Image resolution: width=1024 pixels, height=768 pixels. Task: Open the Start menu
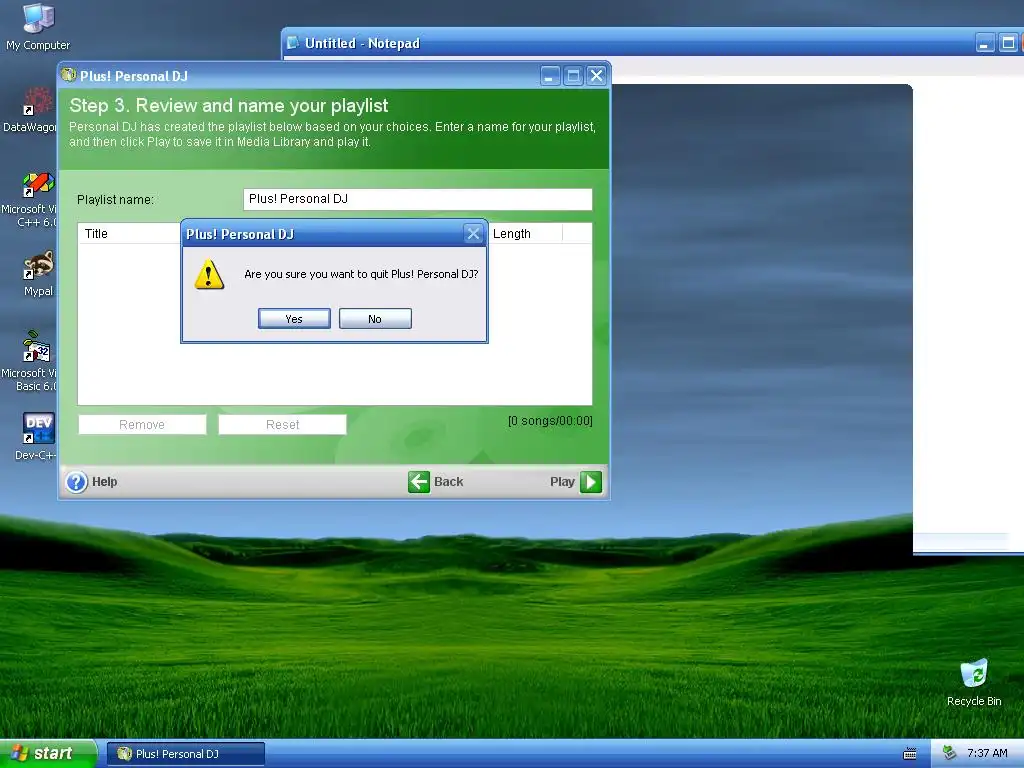(x=48, y=754)
